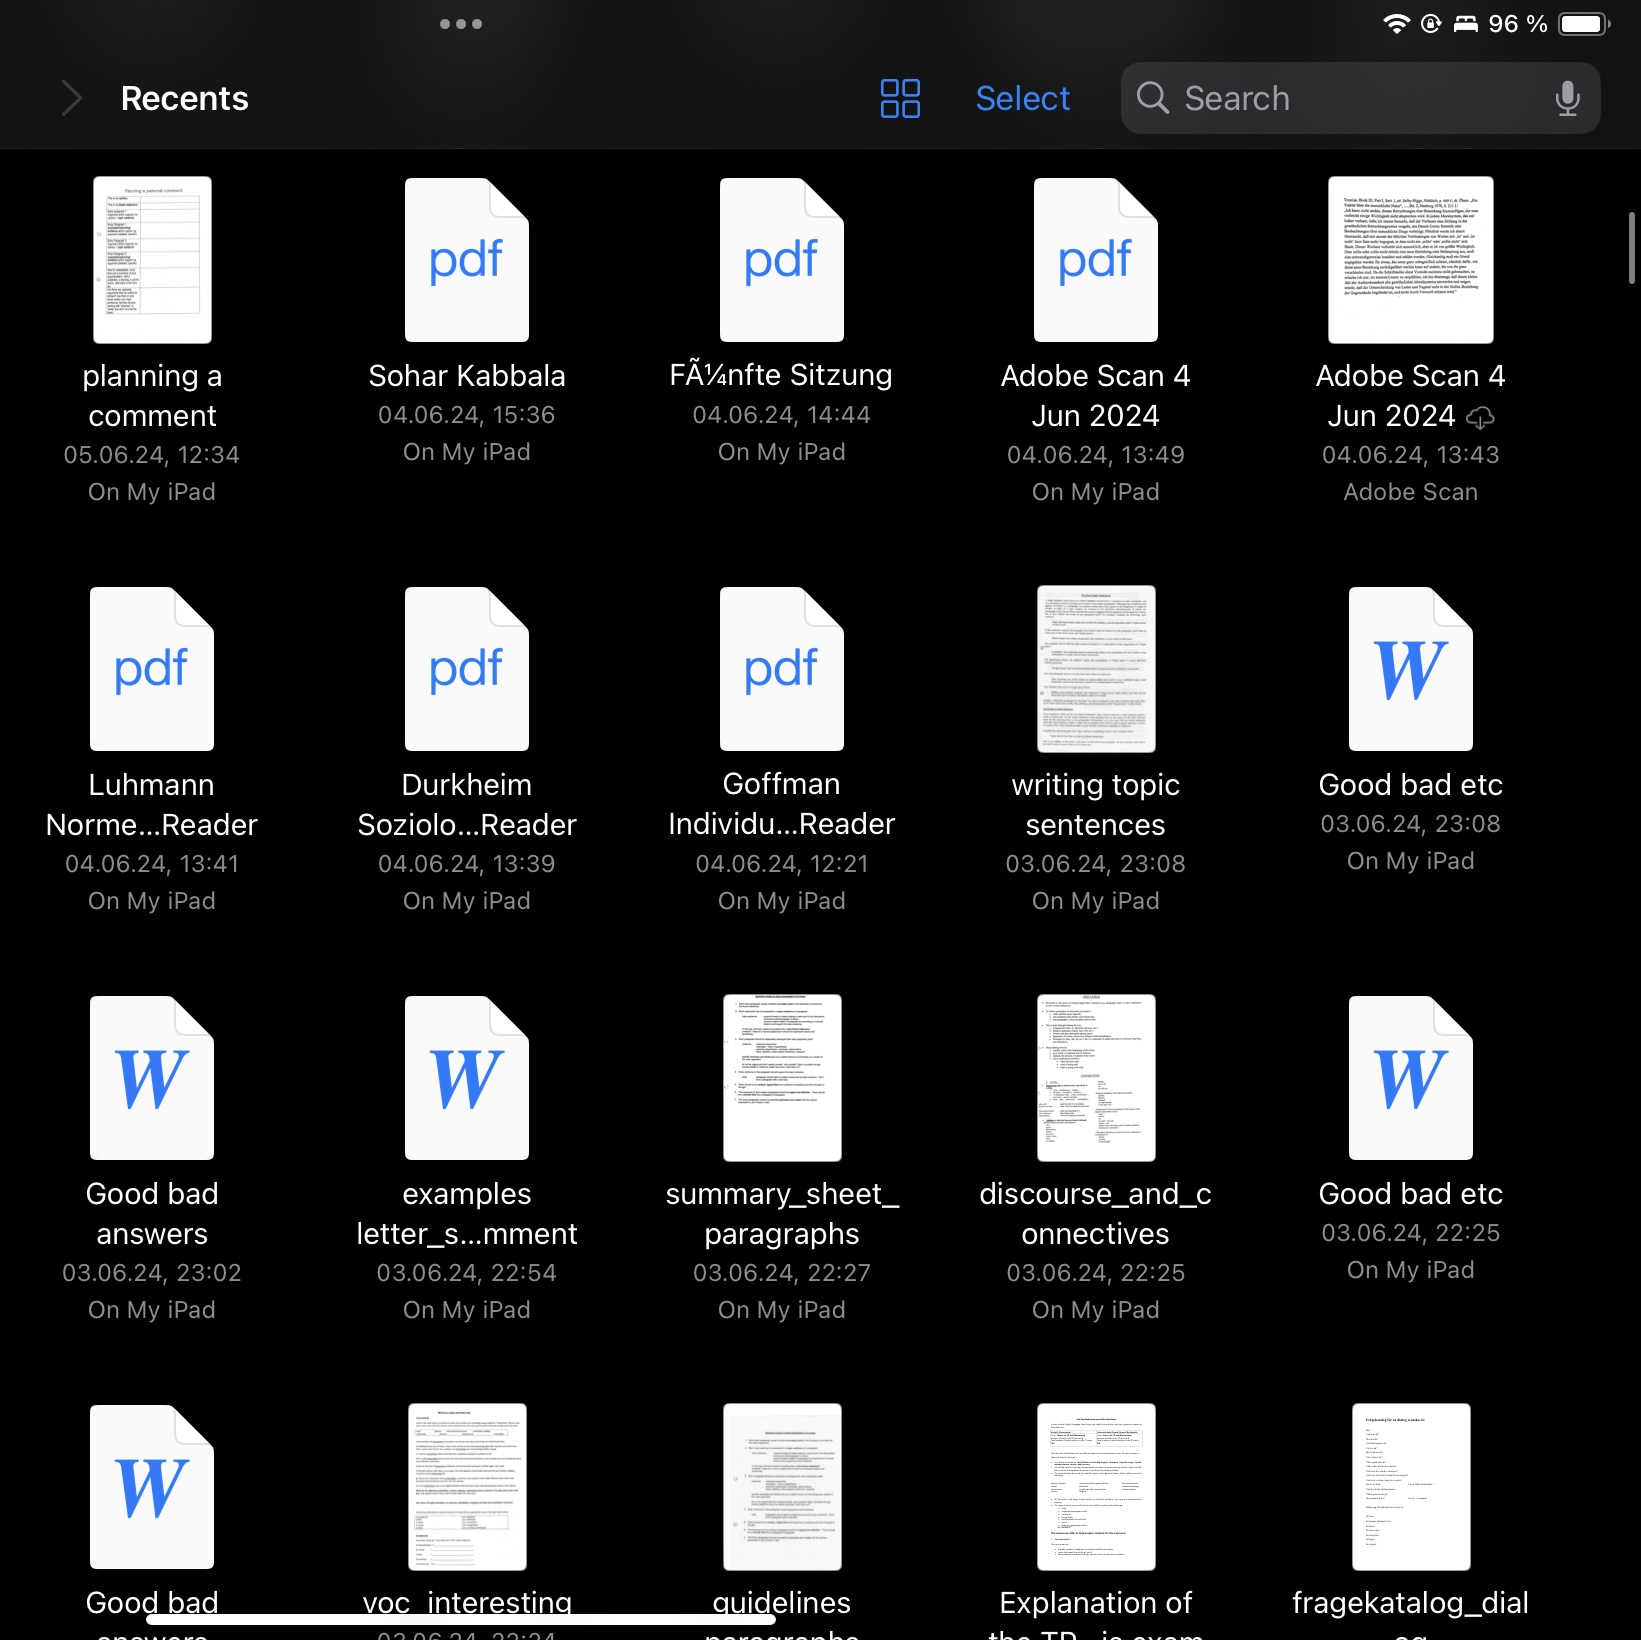The height and width of the screenshot is (1640, 1641).
Task: Open the Durkheim Soziolo...Reader pdf icon
Action: [466, 669]
